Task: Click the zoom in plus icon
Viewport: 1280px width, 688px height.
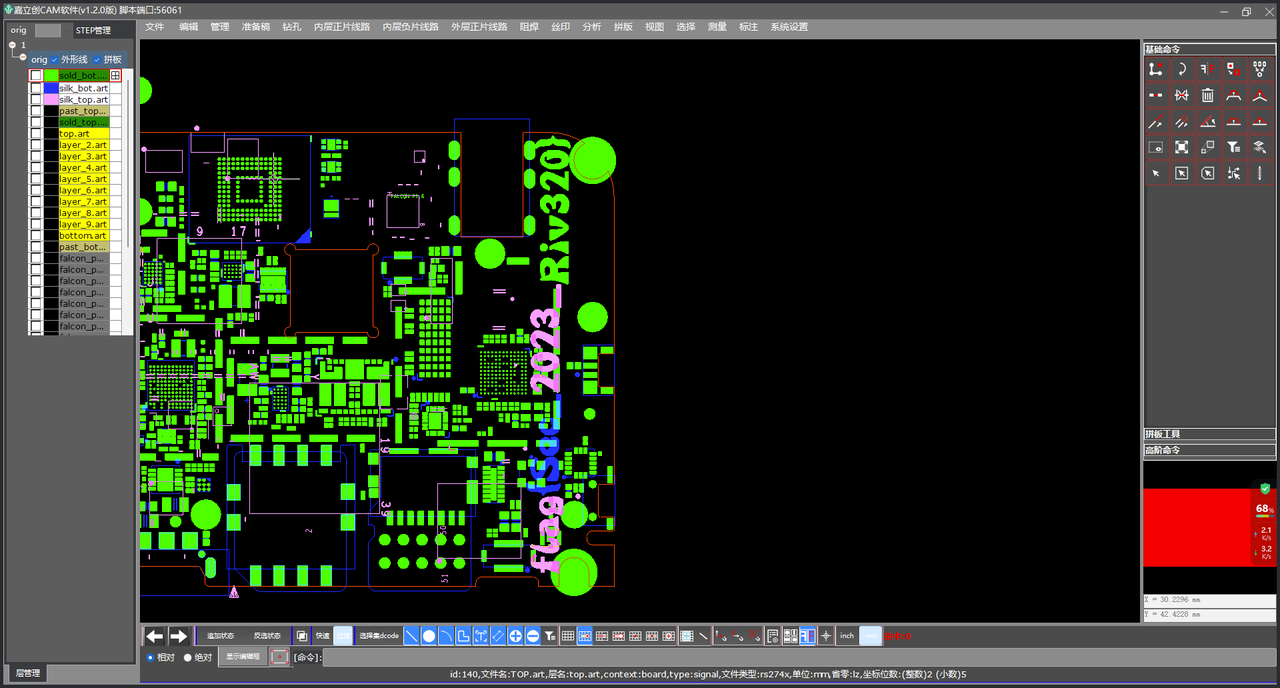Action: click(x=515, y=636)
